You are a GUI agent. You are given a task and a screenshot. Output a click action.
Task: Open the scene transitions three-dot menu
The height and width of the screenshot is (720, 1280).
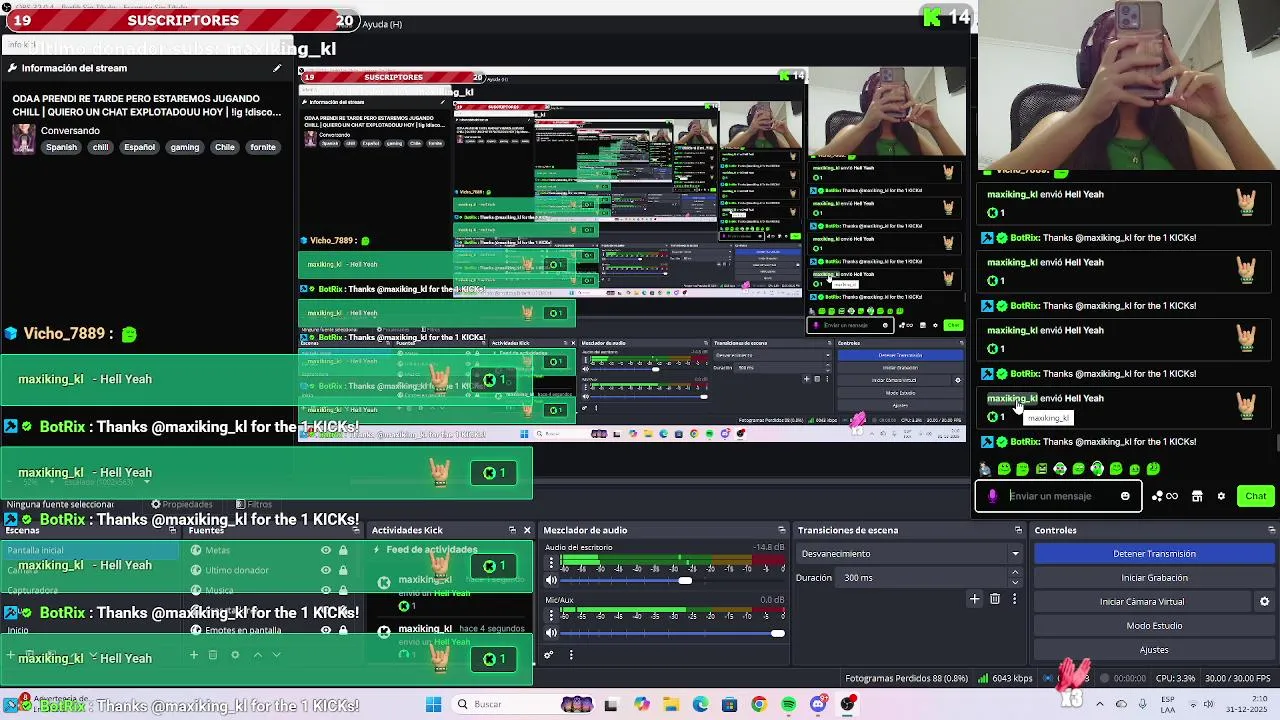[1014, 599]
